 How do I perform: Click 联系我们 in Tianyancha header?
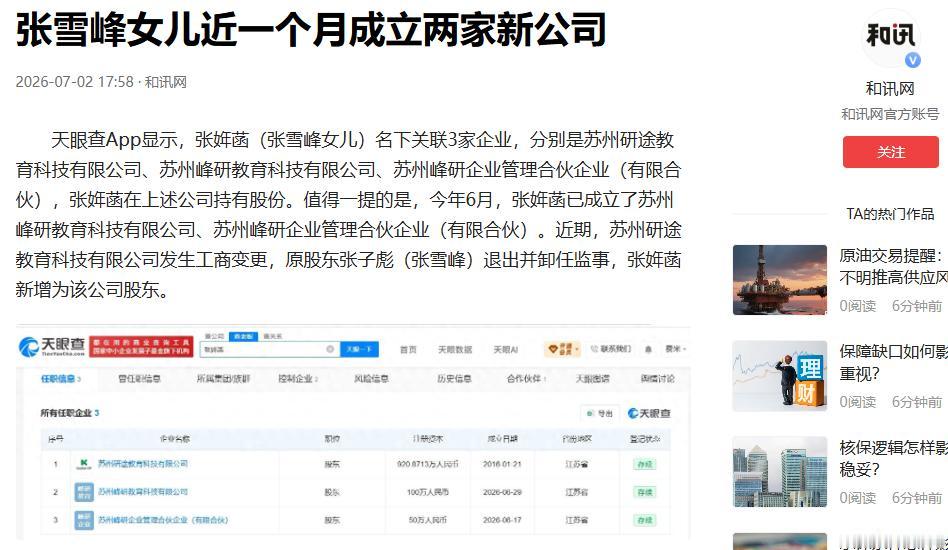pos(611,349)
